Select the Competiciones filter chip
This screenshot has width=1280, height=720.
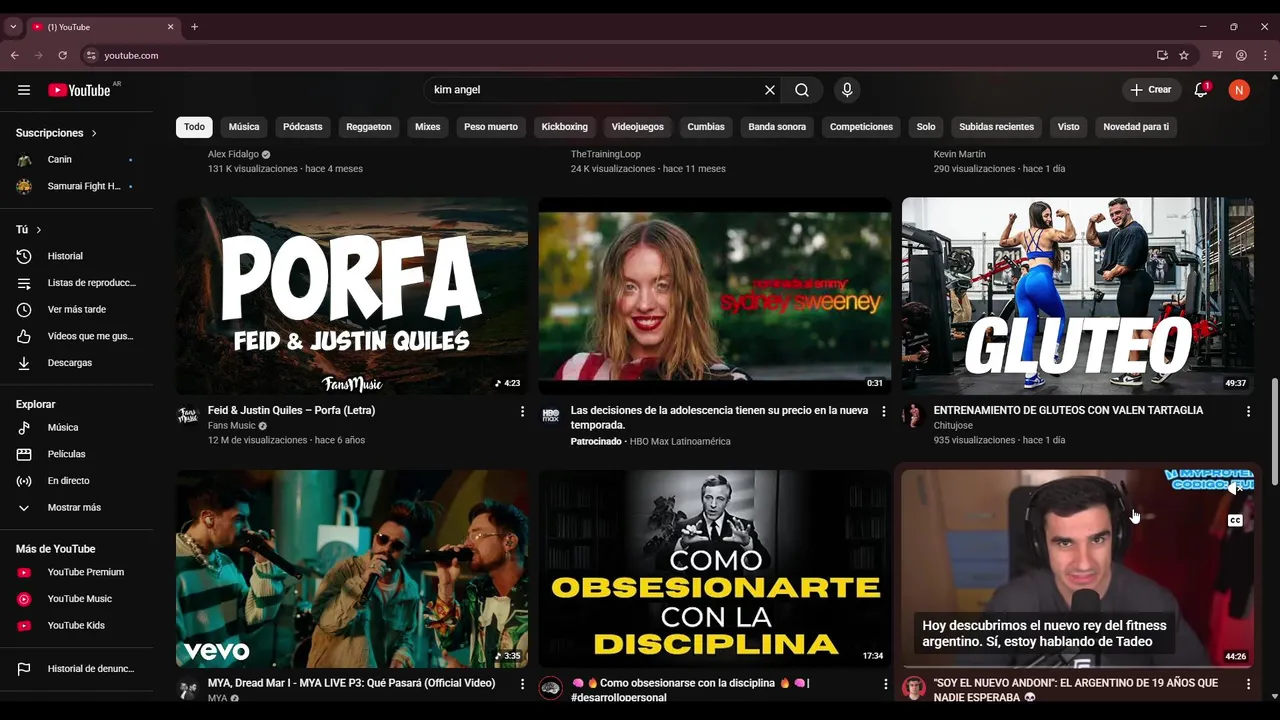861,127
